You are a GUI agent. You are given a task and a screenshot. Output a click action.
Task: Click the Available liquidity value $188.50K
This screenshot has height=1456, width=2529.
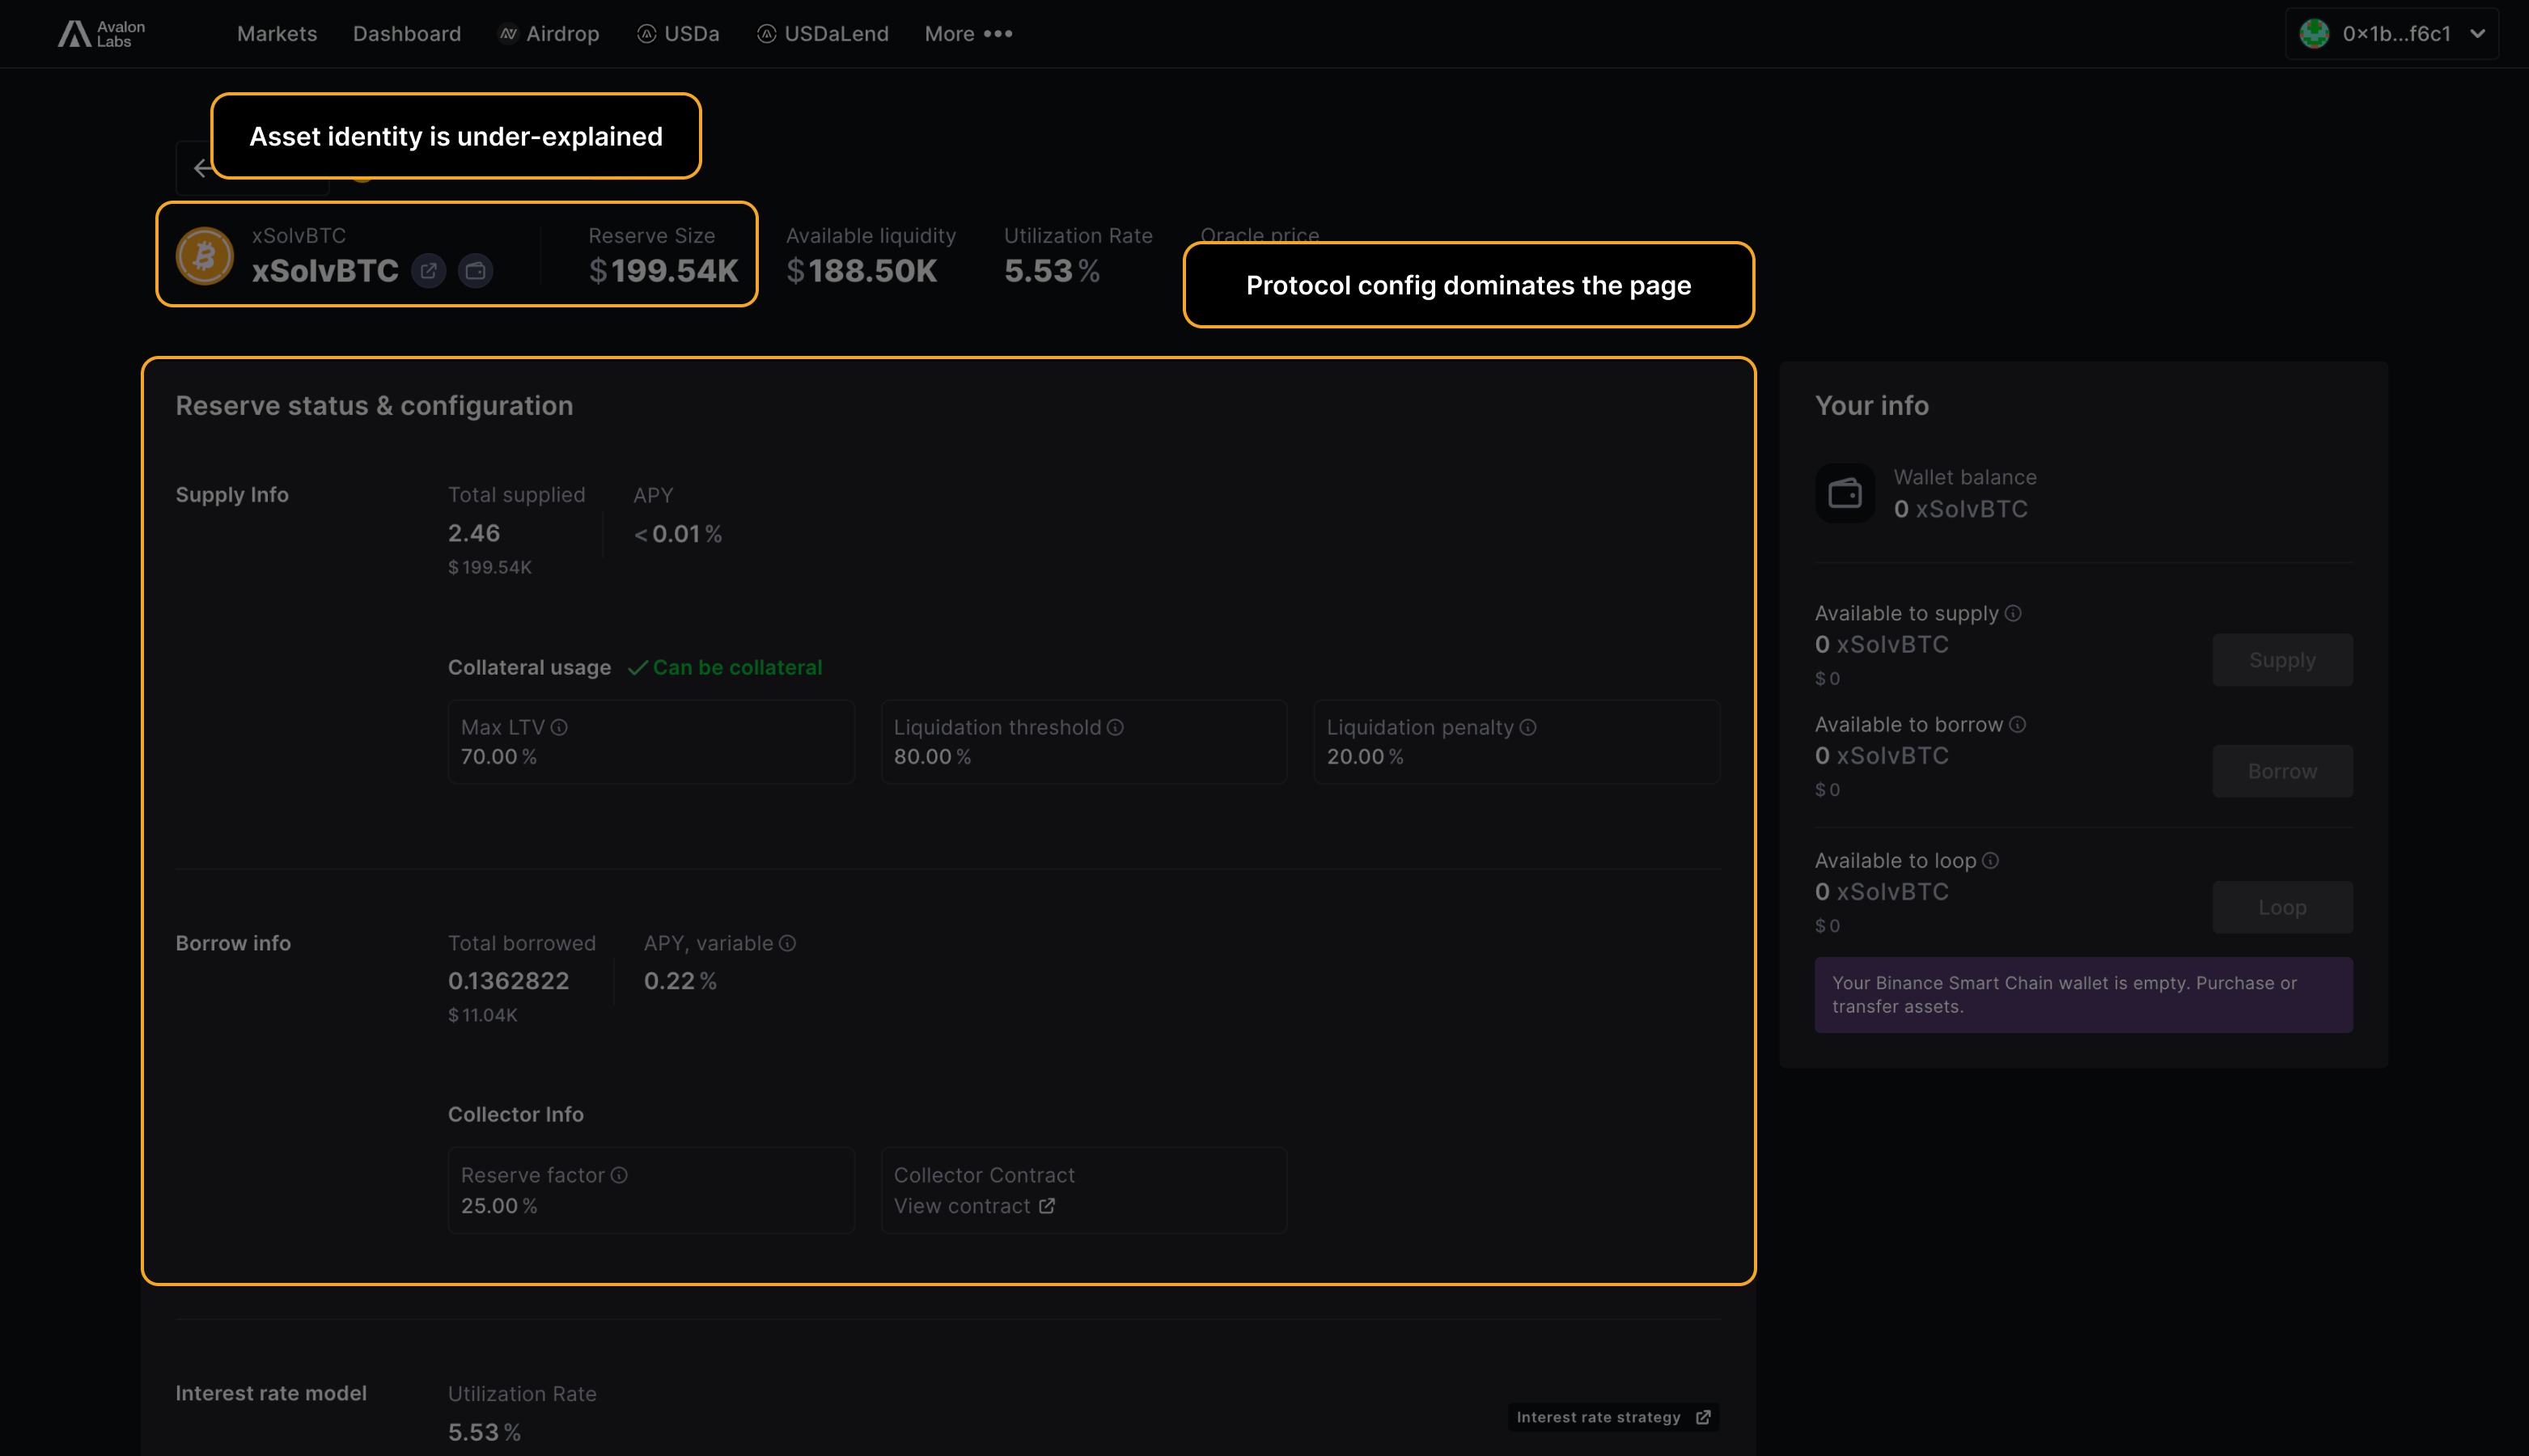click(x=862, y=271)
